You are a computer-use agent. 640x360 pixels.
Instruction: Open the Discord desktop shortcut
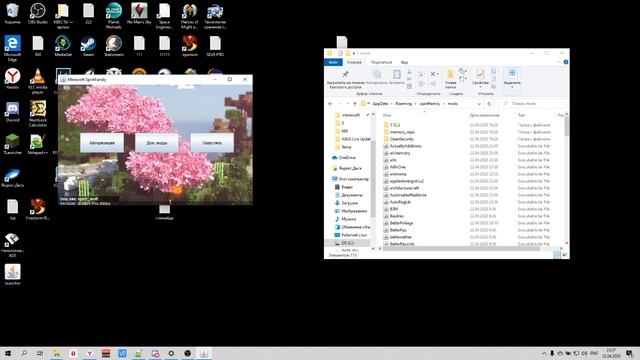13,112
